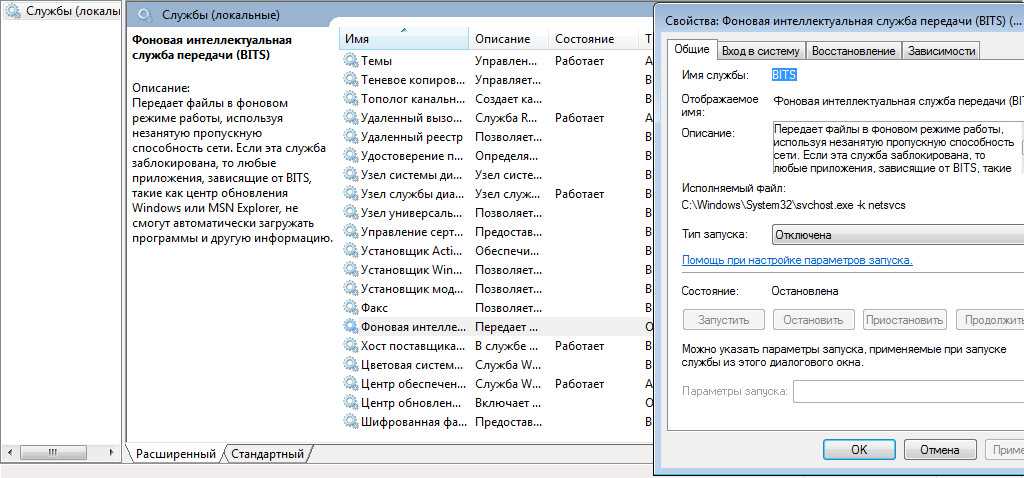Sort services by the Имя column header
1024x478 pixels.
click(404, 39)
